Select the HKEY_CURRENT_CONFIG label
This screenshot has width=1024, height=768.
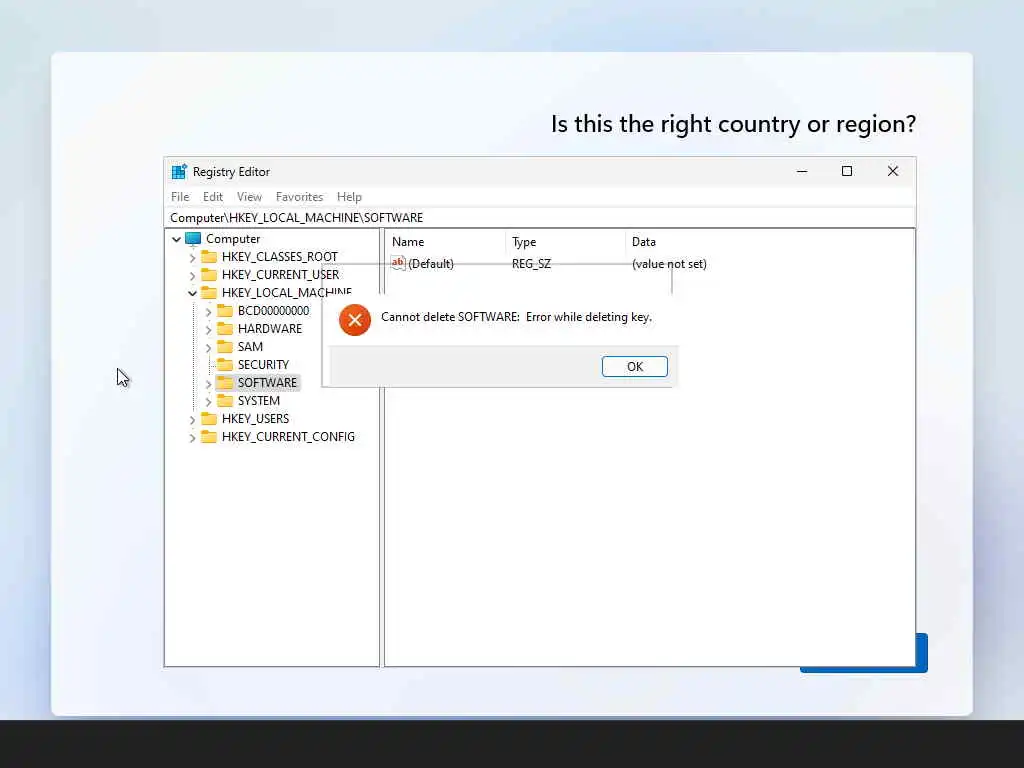tap(288, 436)
